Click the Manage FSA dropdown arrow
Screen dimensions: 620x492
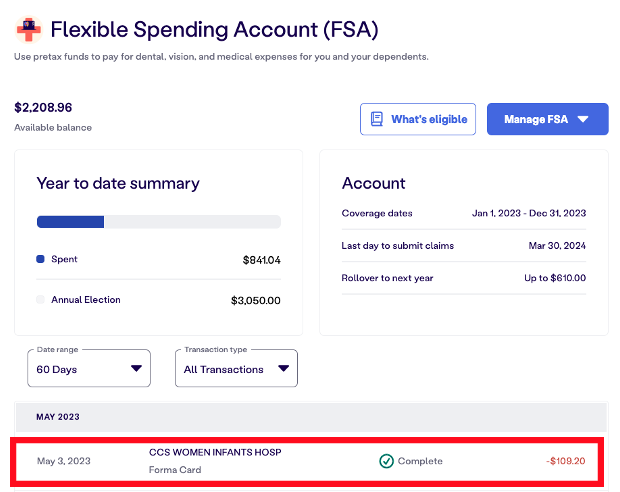tap(584, 120)
